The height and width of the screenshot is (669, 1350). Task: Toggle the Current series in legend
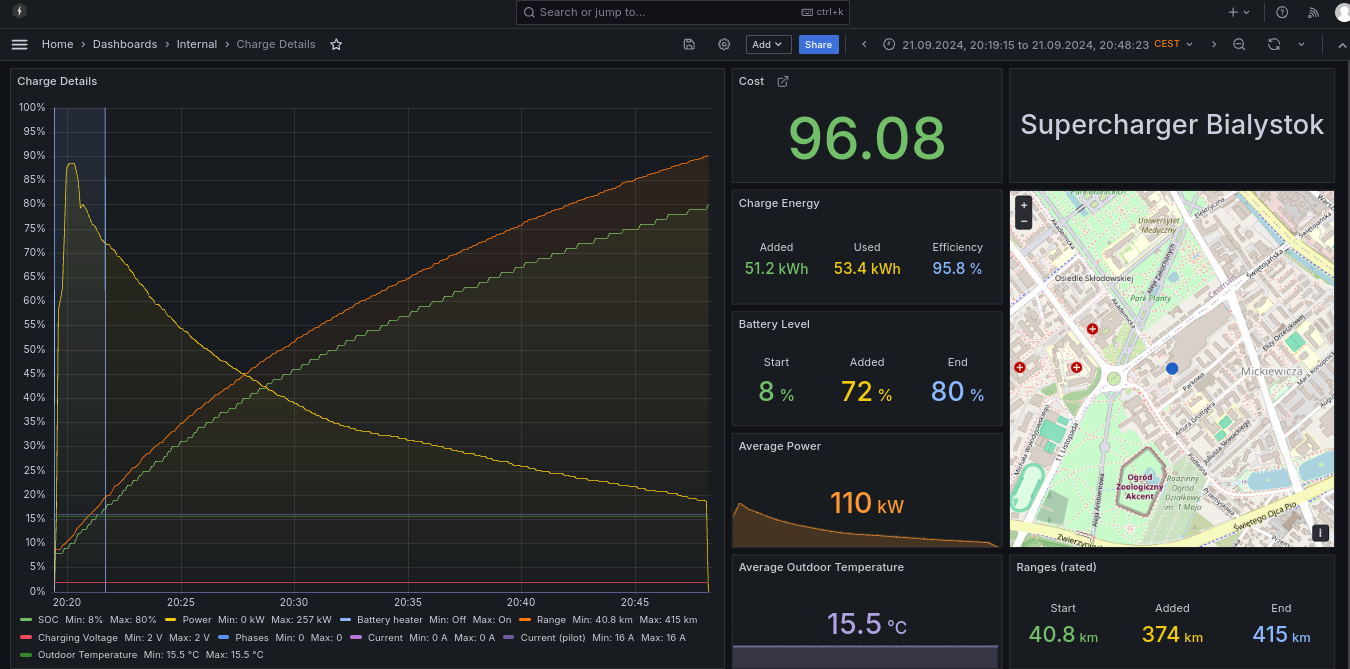coord(385,637)
